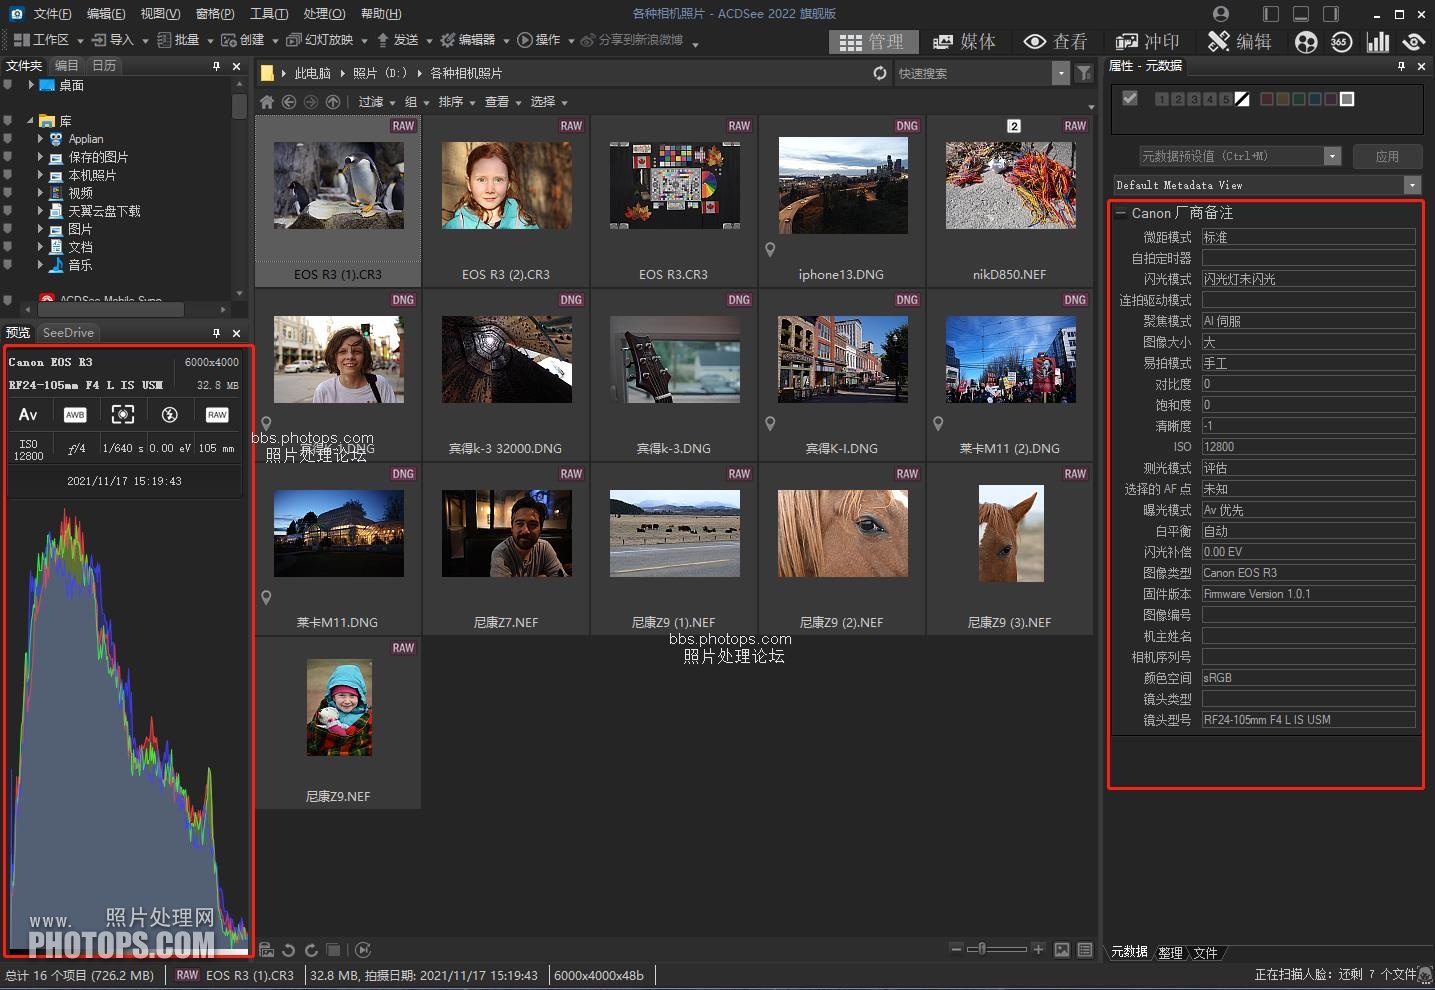Clear rating with the slash box
The height and width of the screenshot is (990, 1435).
(1242, 99)
